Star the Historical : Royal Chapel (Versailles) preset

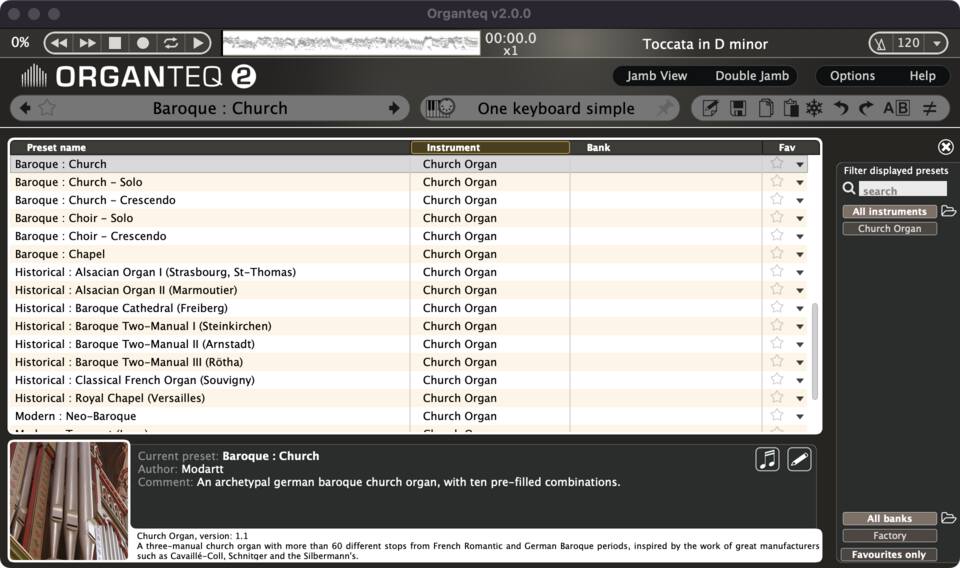pos(777,397)
